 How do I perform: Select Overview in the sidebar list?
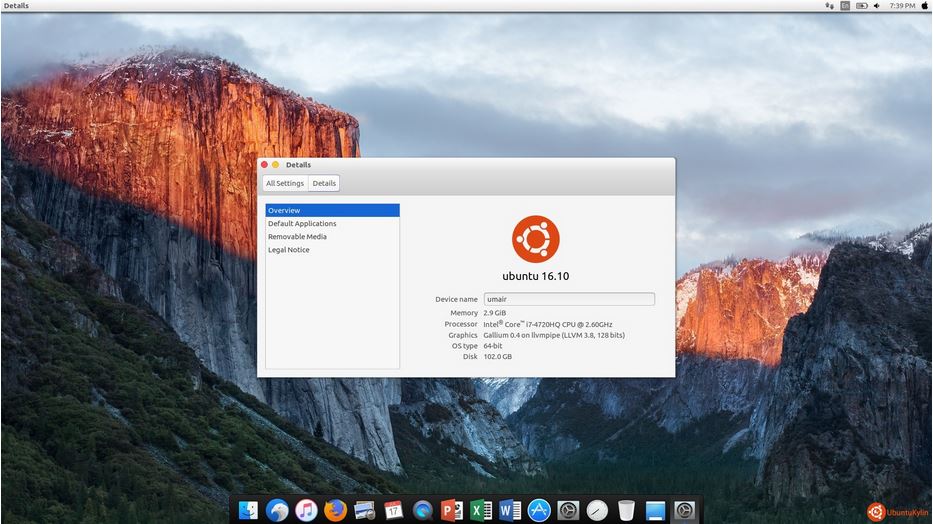coord(332,211)
